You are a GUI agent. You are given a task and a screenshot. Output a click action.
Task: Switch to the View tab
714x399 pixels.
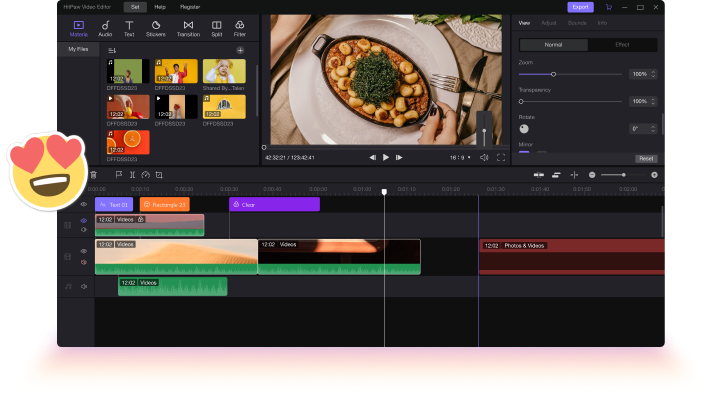[x=524, y=23]
